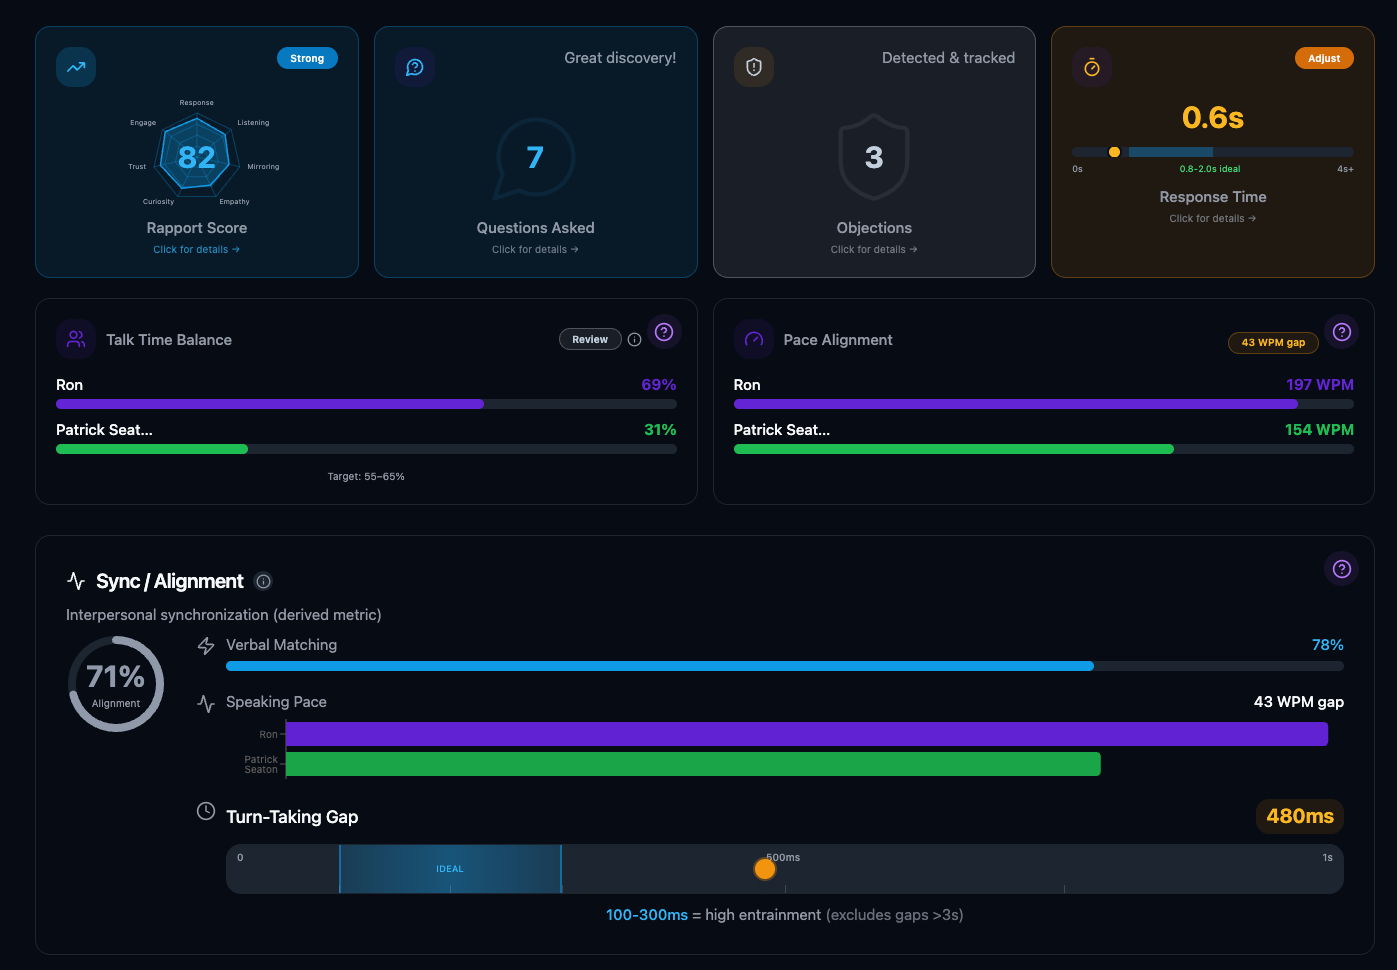Click the orange Adjust badge
Image resolution: width=1397 pixels, height=970 pixels.
1323,58
